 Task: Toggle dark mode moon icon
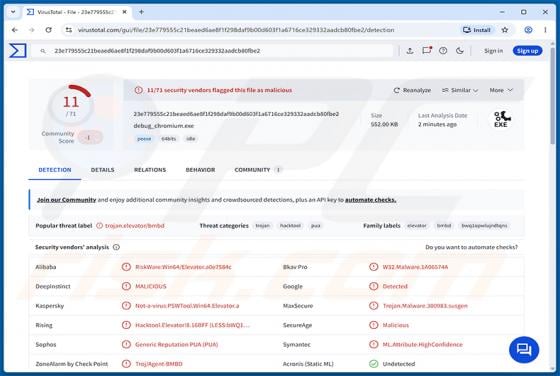[x=460, y=51]
